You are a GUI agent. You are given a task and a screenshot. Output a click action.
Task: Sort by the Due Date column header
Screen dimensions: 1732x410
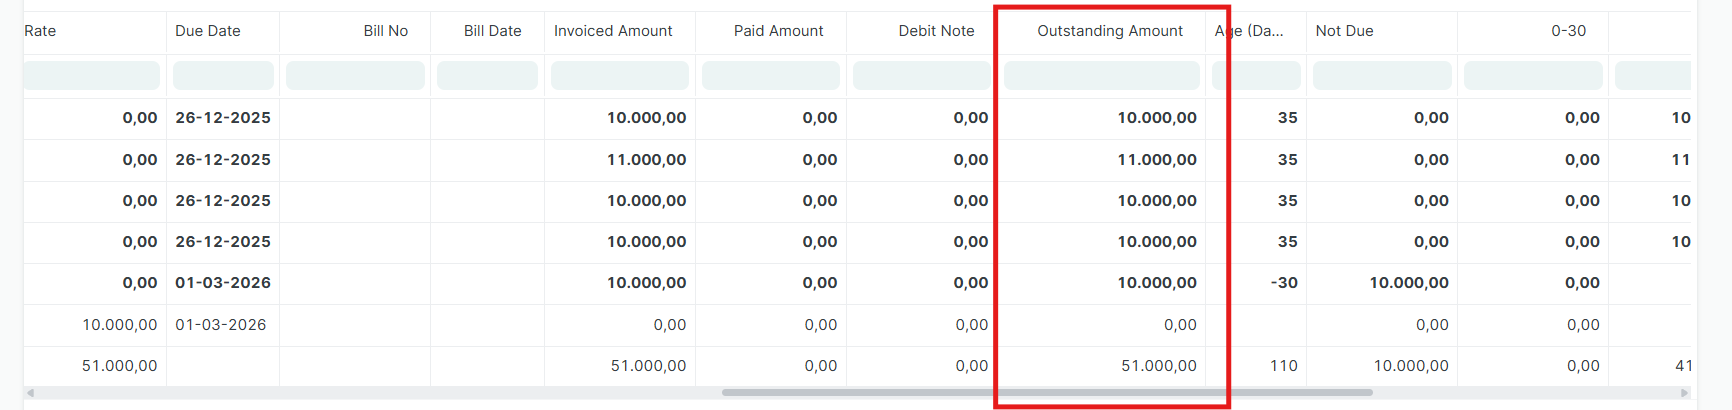pos(208,31)
